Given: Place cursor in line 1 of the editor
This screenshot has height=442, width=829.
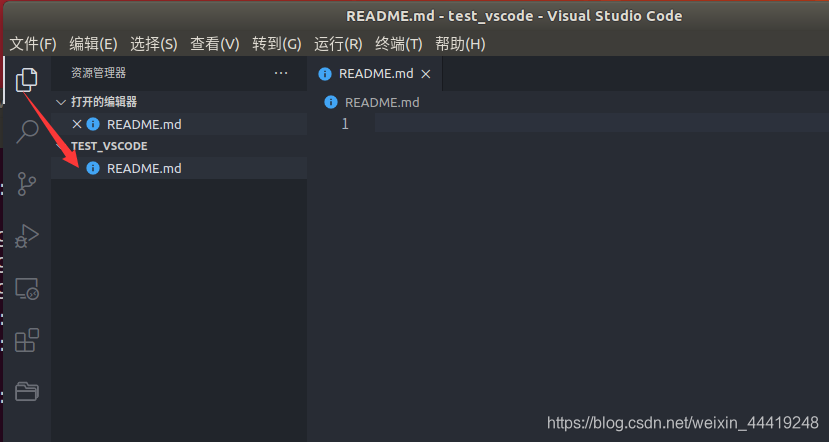Looking at the screenshot, I should [602, 124].
